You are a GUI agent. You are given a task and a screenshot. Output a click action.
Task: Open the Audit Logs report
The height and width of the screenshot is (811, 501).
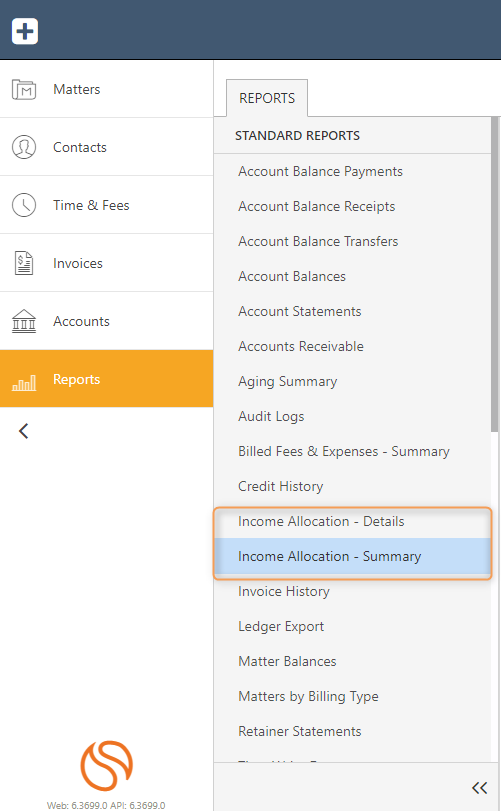(352, 416)
